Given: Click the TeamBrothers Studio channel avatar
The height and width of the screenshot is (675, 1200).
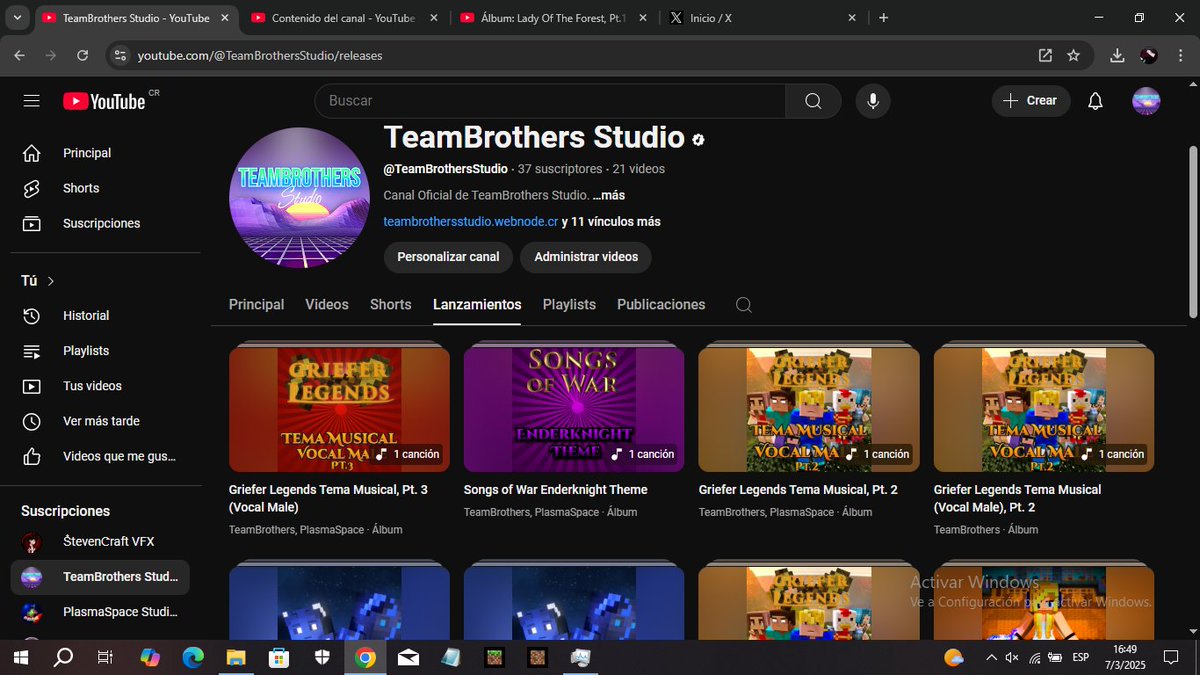Looking at the screenshot, I should coord(300,198).
